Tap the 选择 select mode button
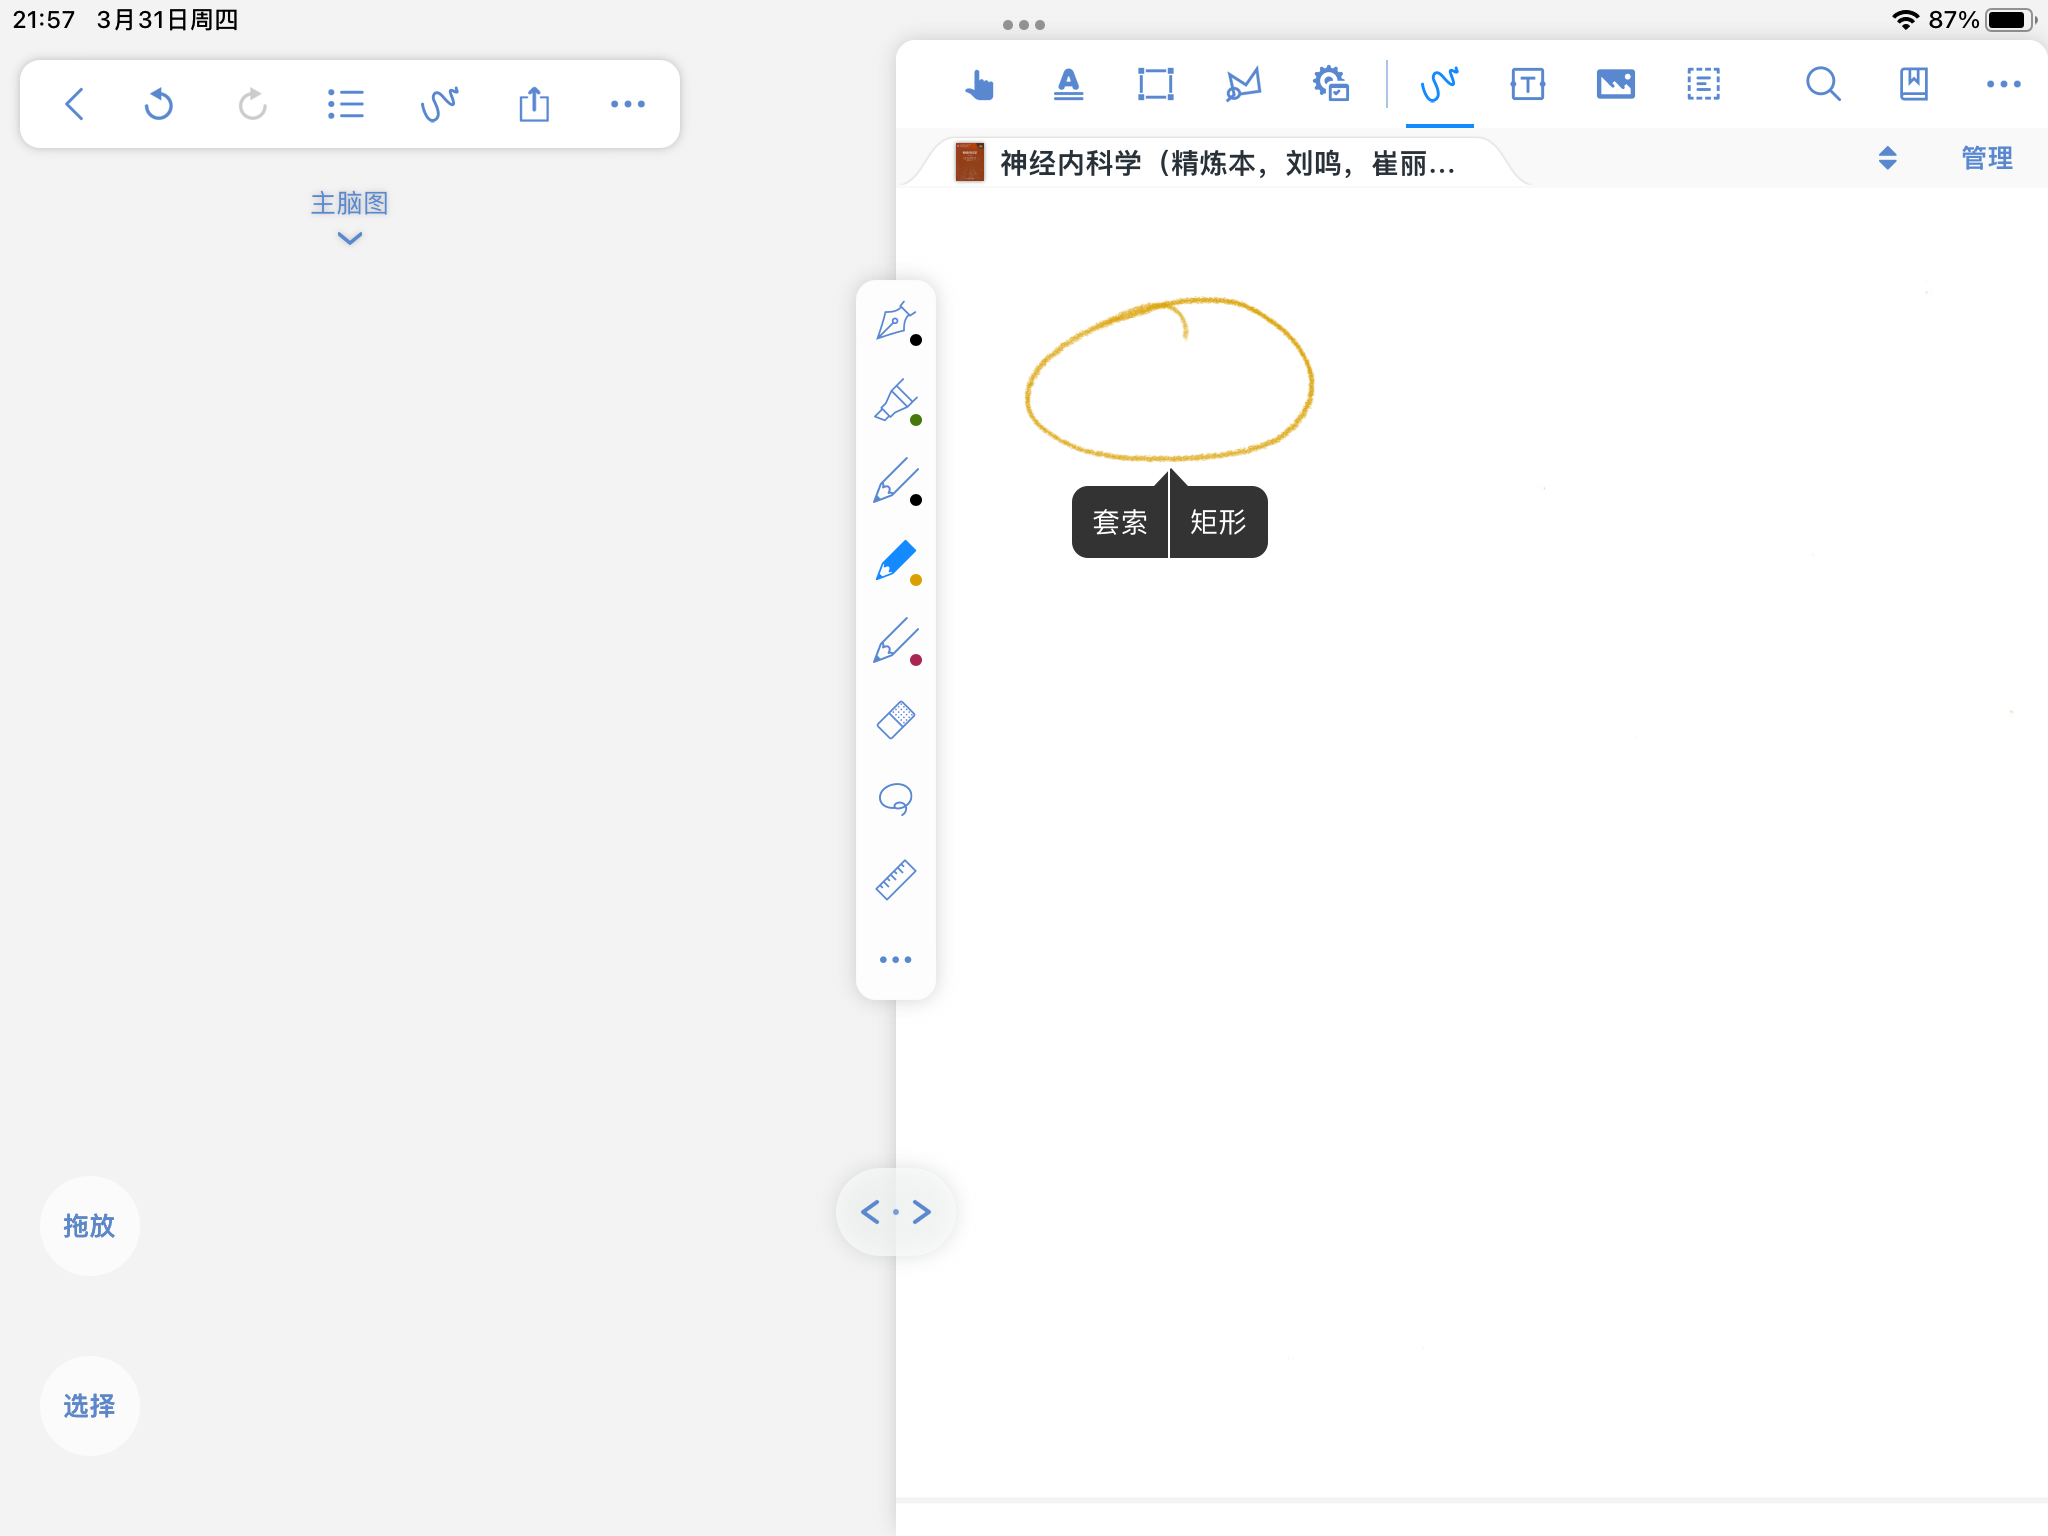This screenshot has width=2048, height=1536. tap(89, 1406)
